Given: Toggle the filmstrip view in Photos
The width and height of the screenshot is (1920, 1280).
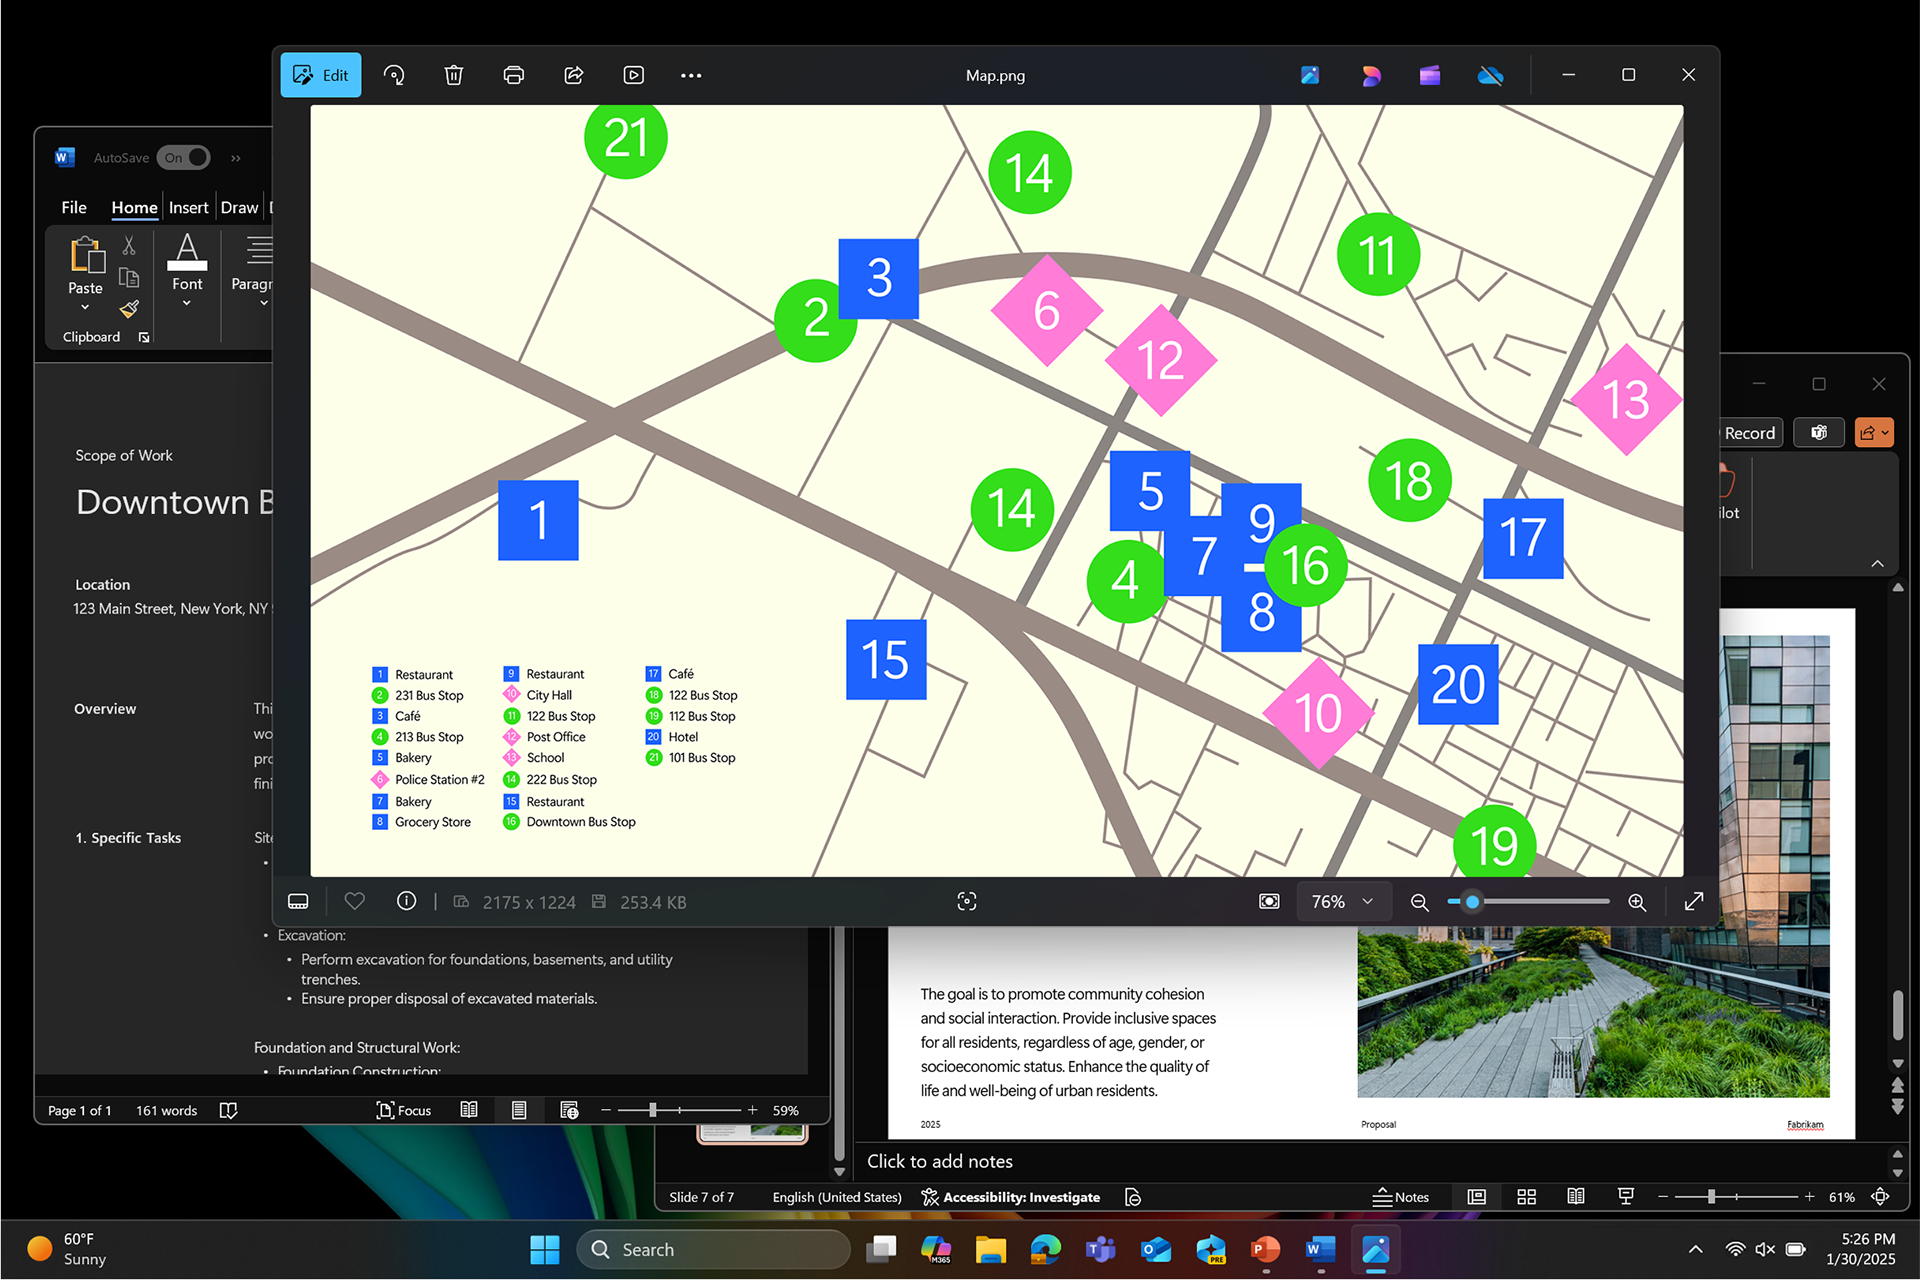Looking at the screenshot, I should 298,901.
